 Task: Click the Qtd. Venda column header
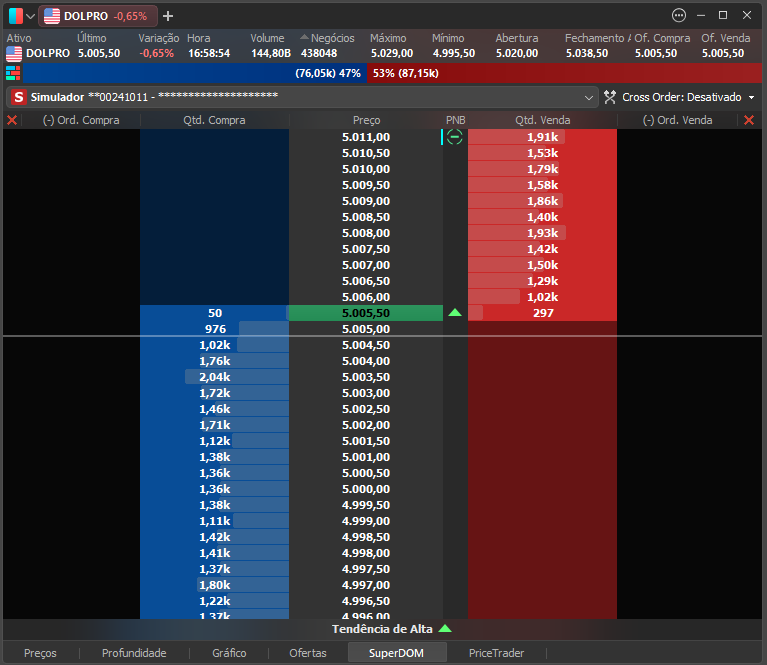tap(542, 120)
